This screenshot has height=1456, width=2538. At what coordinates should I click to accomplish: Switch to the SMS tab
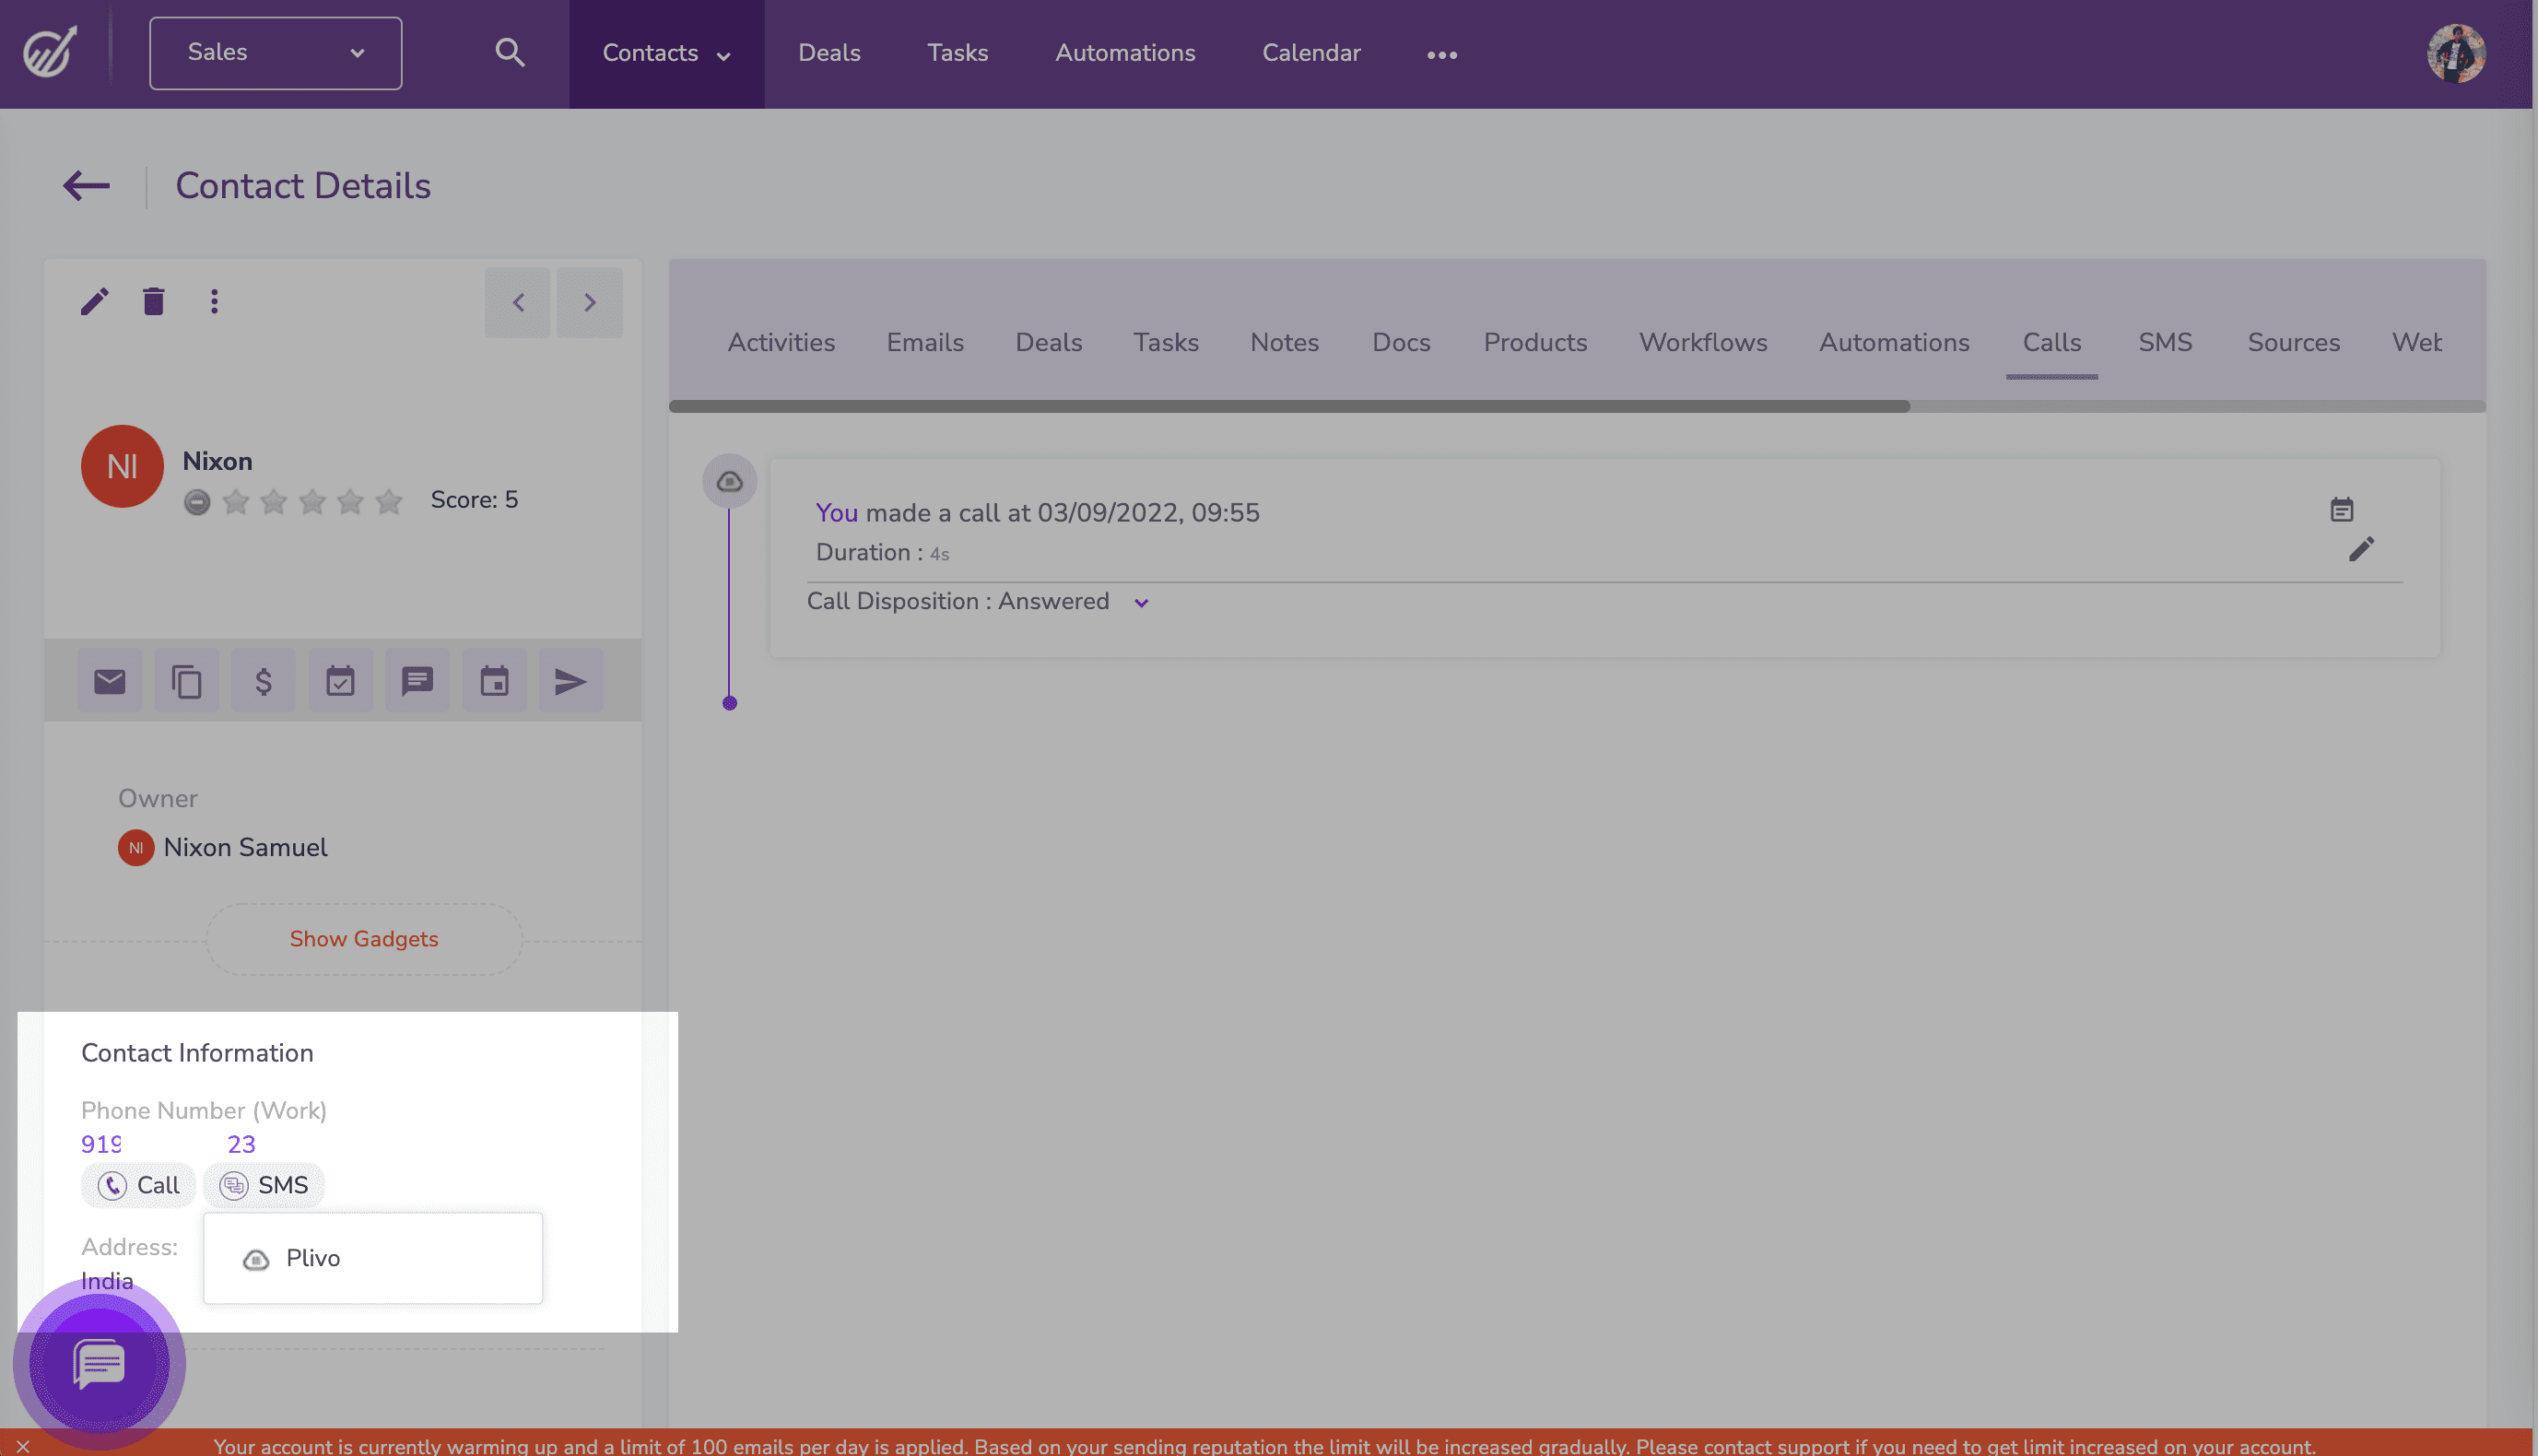point(2165,342)
